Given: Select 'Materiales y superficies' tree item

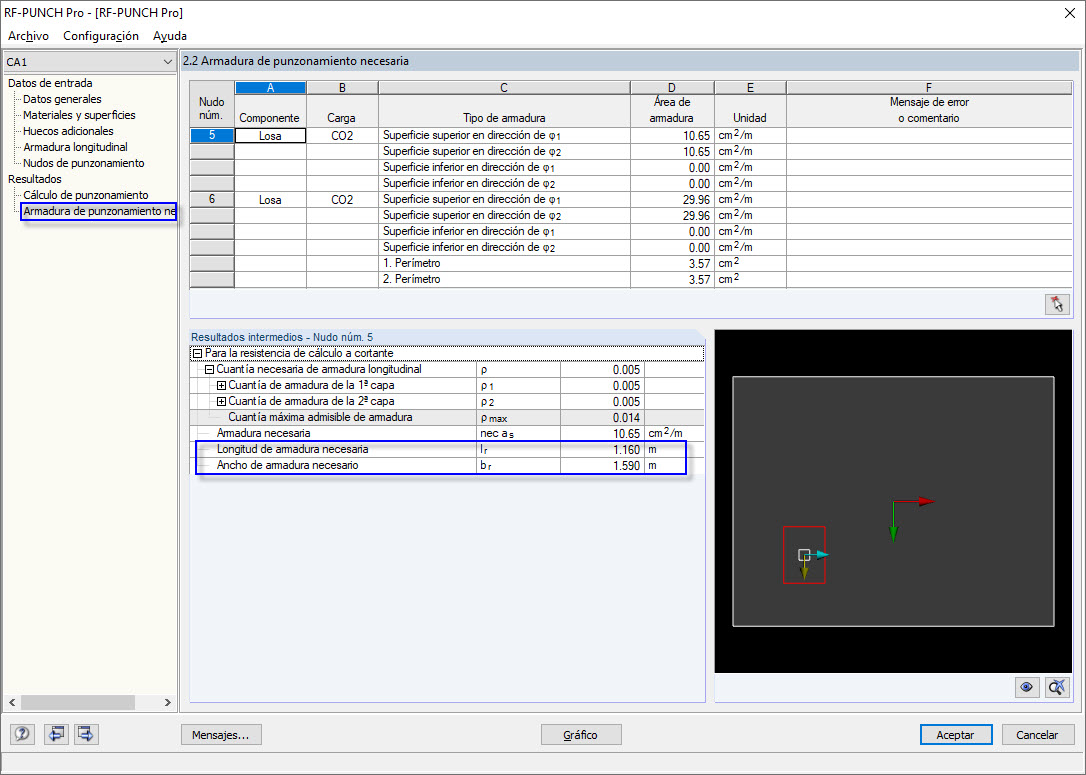Looking at the screenshot, I should [x=80, y=115].
